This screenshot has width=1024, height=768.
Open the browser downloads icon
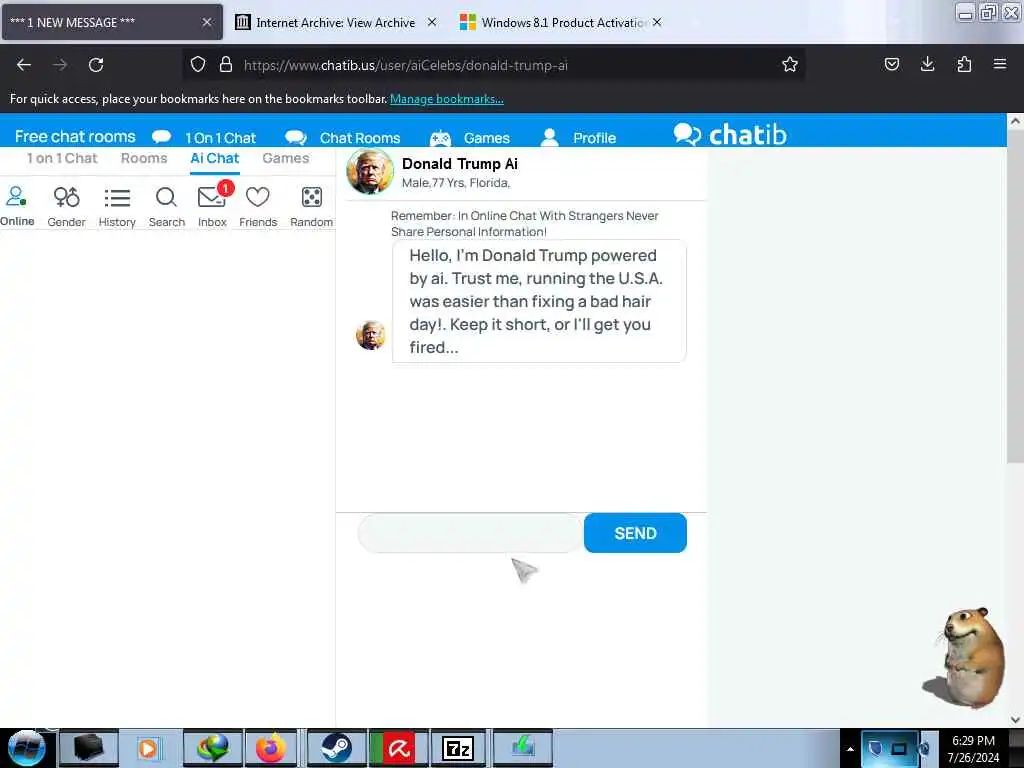tap(927, 64)
